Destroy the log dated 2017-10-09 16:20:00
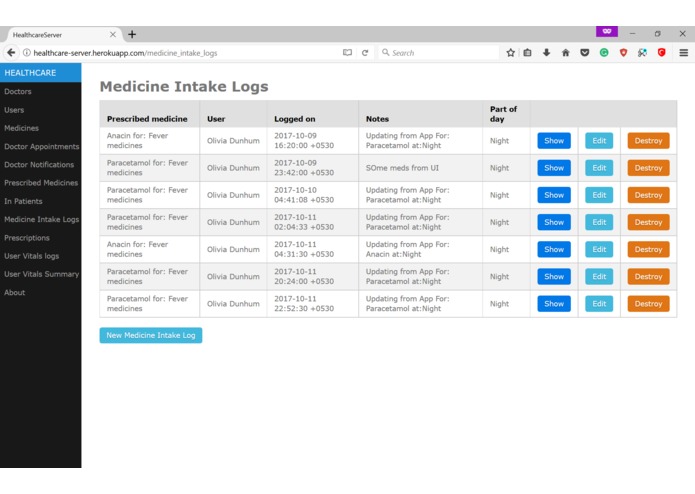695x494 pixels. [x=648, y=141]
